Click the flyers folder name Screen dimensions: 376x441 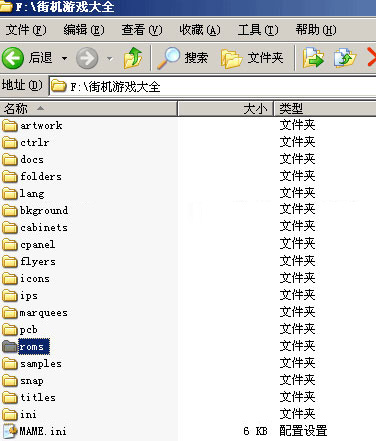[x=38, y=262]
